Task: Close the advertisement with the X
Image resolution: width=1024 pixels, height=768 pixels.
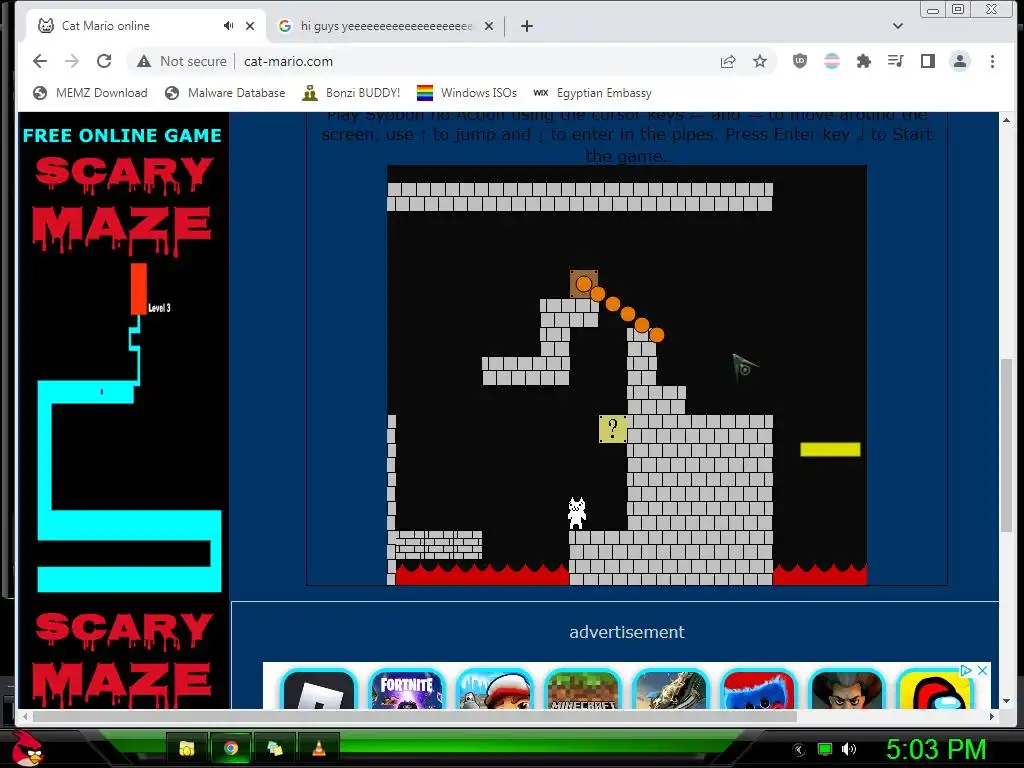Action: click(982, 670)
